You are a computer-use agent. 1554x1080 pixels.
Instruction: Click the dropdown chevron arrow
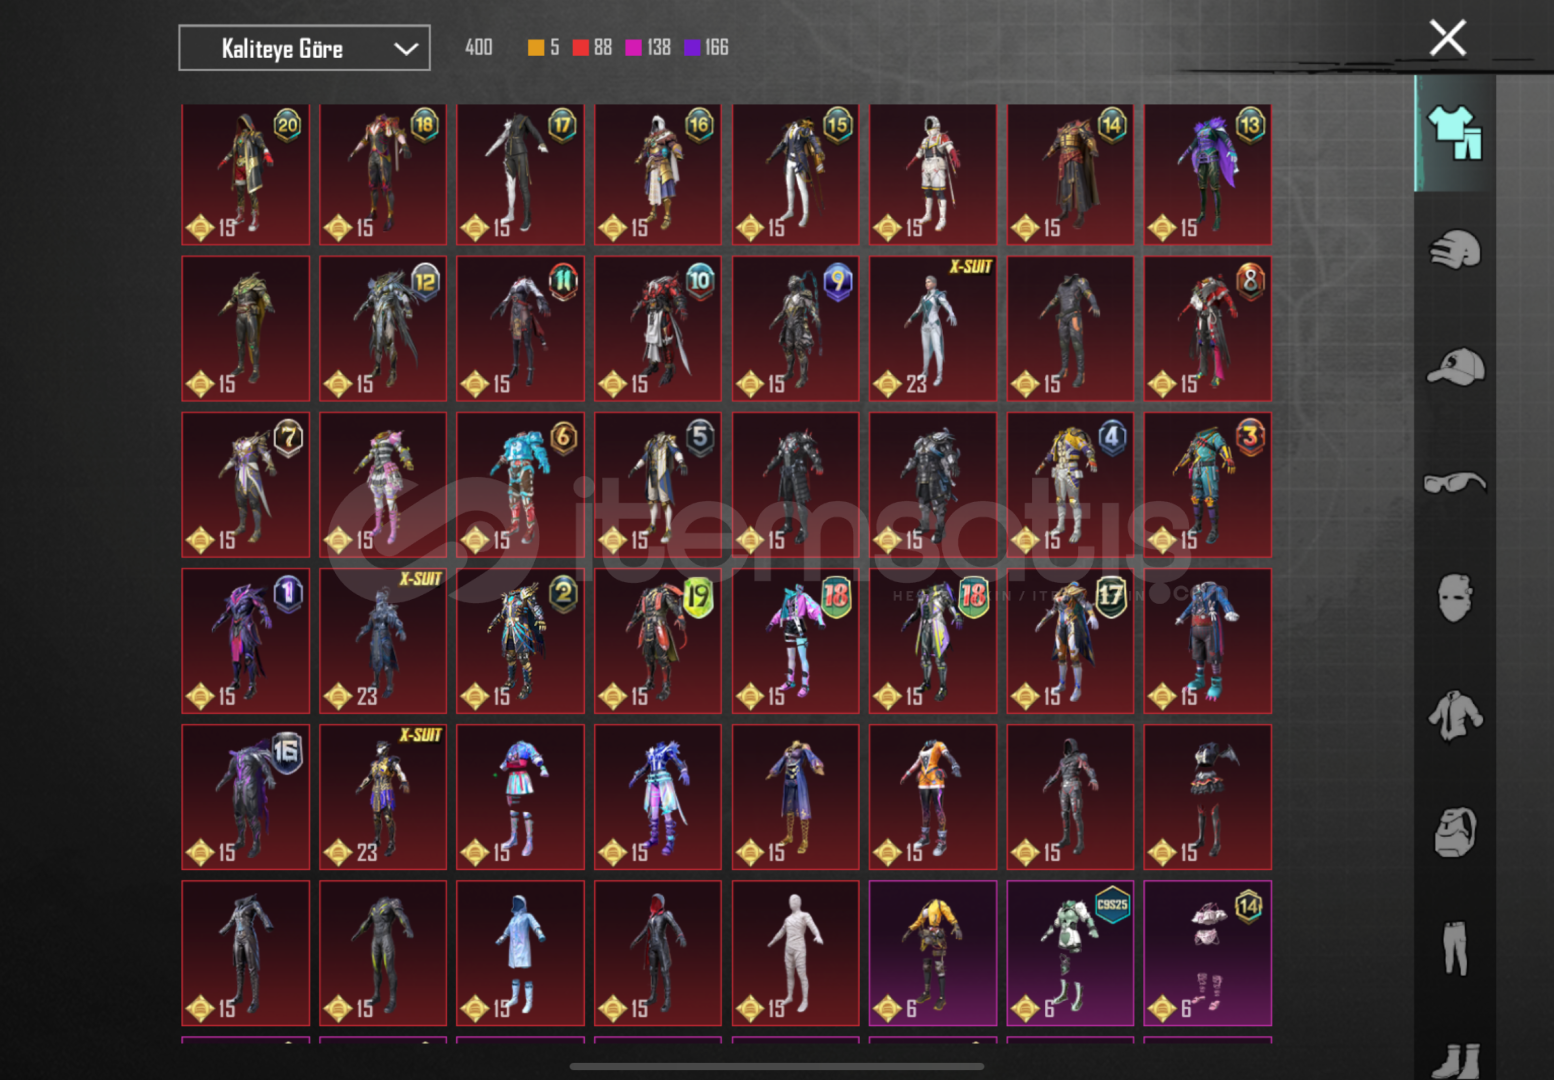pyautogui.click(x=405, y=49)
